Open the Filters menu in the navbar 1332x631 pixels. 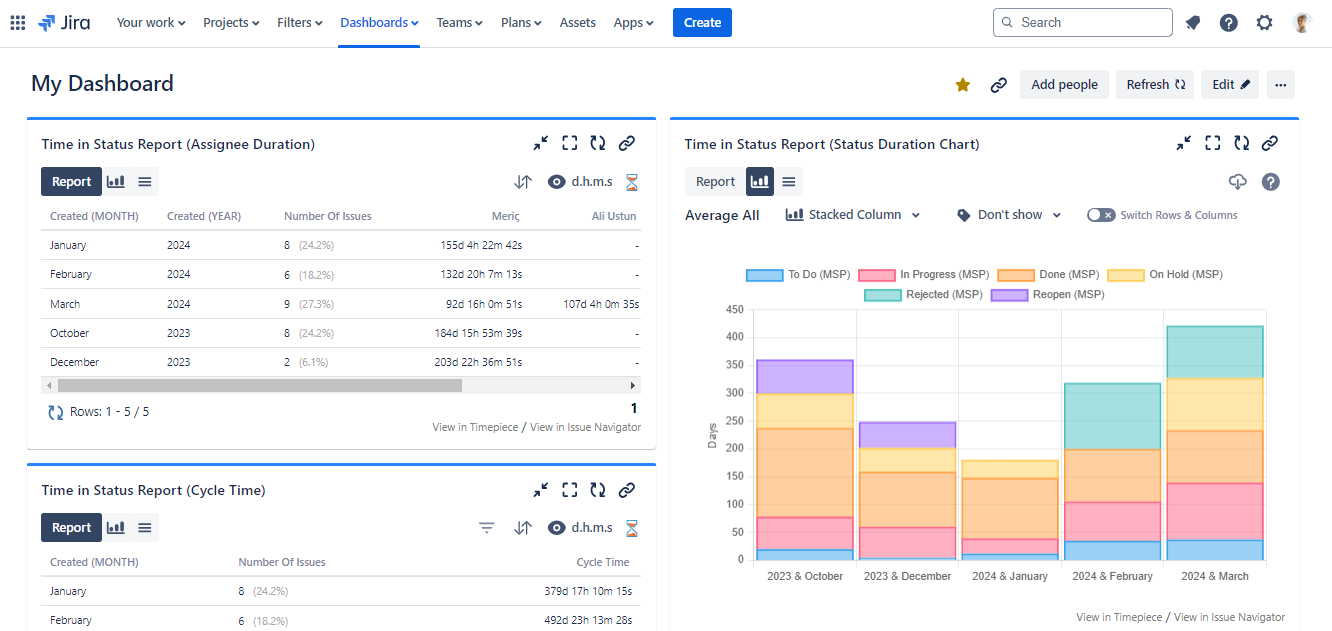pyautogui.click(x=299, y=22)
